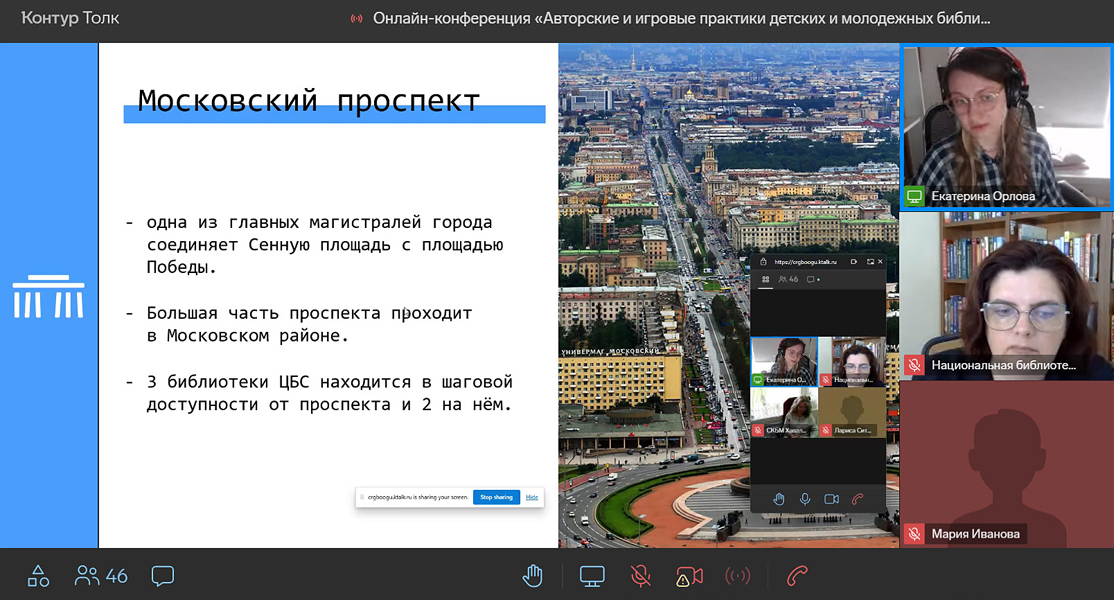
Task: Select the Национальная библиотека video tile
Action: point(1006,295)
